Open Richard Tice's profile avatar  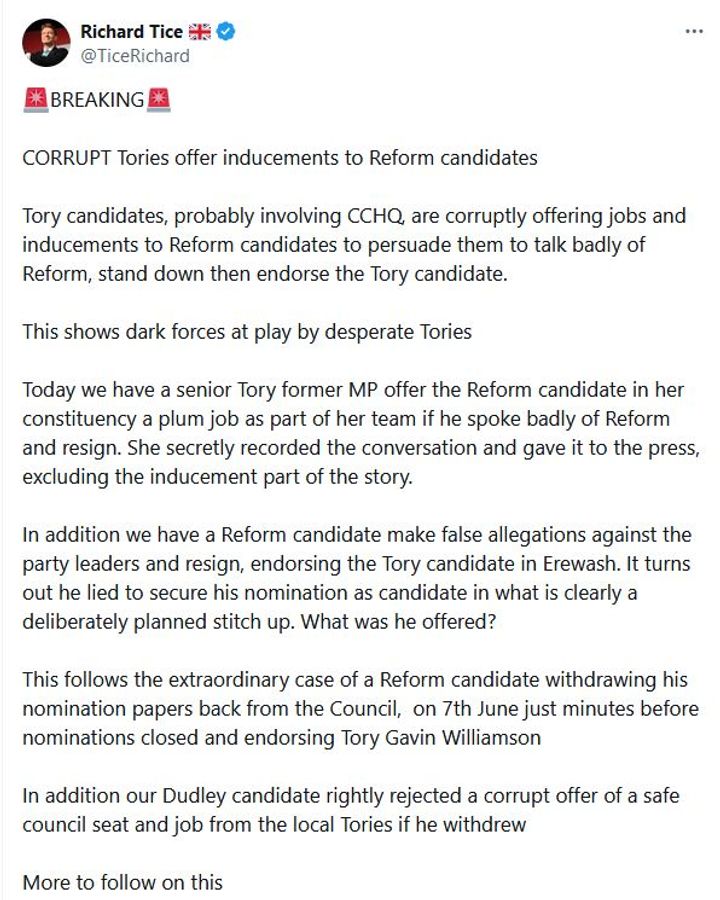pos(46,43)
